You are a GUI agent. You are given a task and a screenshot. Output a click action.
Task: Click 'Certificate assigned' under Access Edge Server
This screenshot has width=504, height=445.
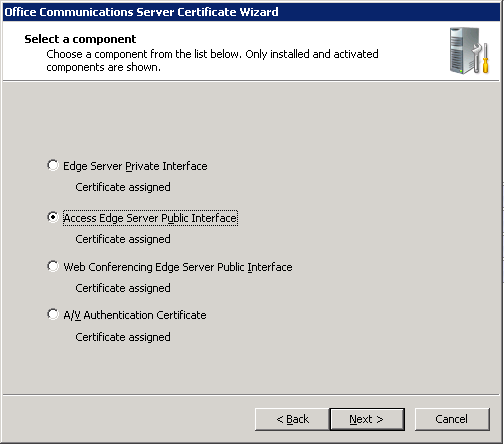pyautogui.click(x=123, y=239)
